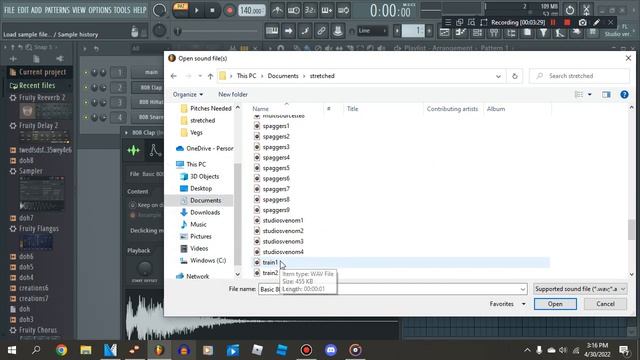The height and width of the screenshot is (360, 640).
Task: Click the Open button in the dialog
Action: click(x=555, y=304)
